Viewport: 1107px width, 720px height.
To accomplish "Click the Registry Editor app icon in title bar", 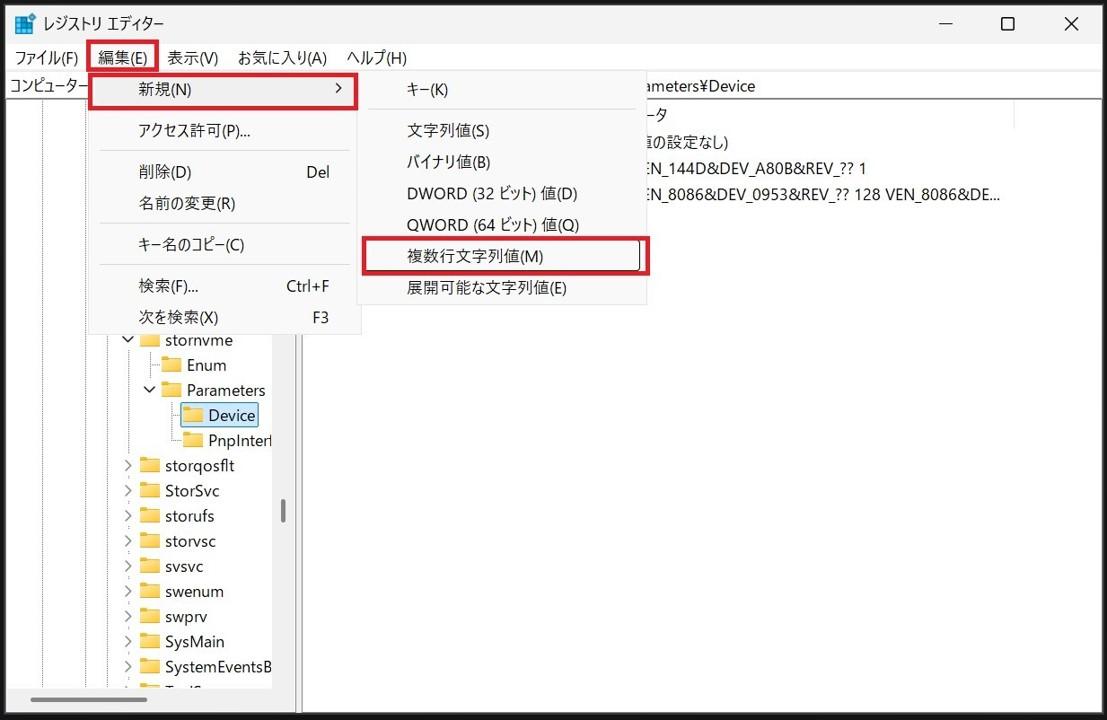I will (25, 23).
